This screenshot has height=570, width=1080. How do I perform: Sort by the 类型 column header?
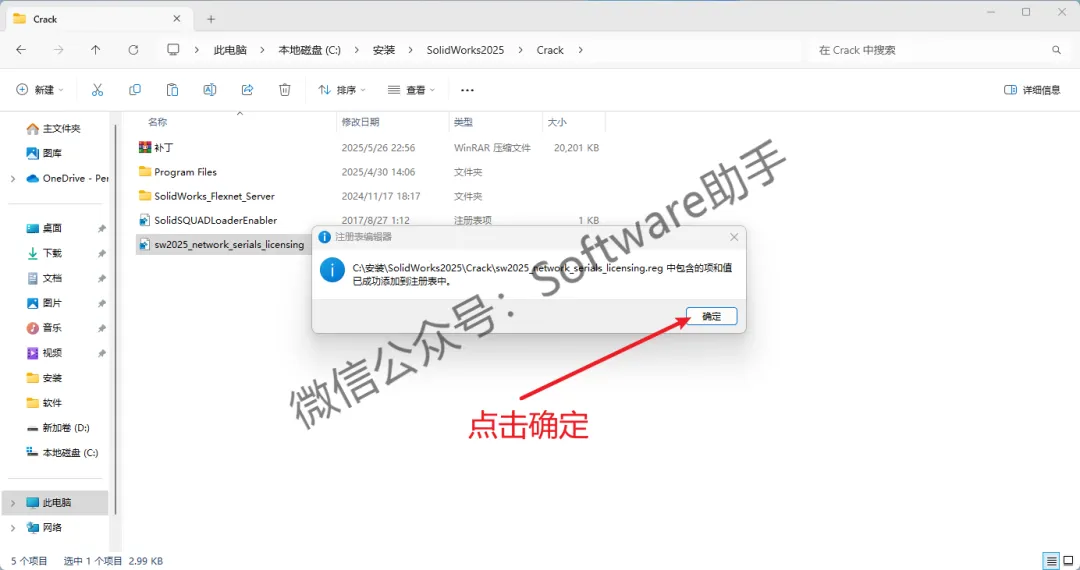coord(463,122)
